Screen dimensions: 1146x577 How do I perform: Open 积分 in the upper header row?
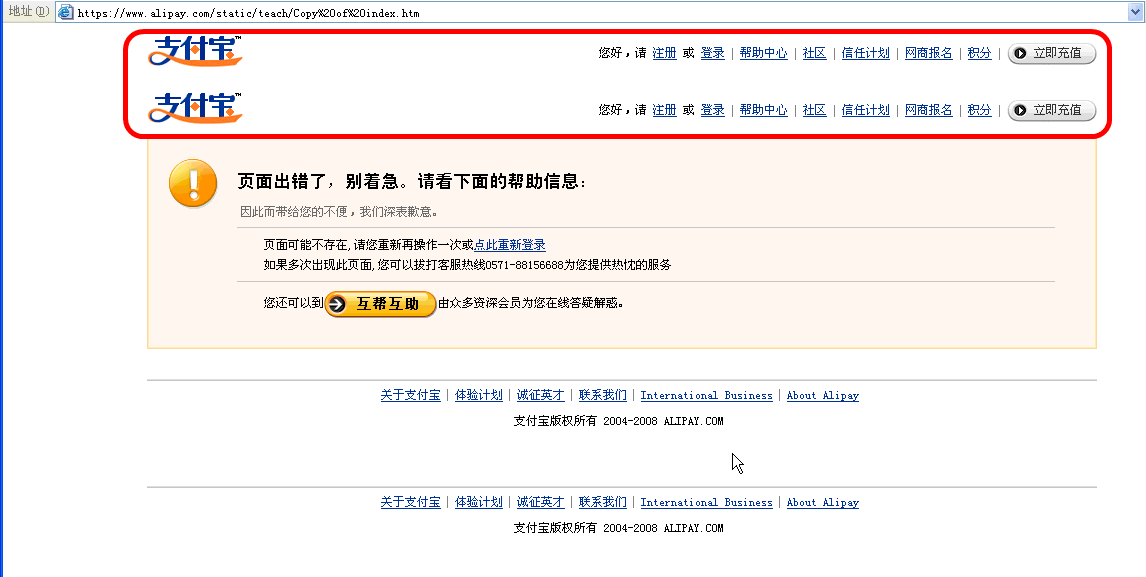click(979, 53)
